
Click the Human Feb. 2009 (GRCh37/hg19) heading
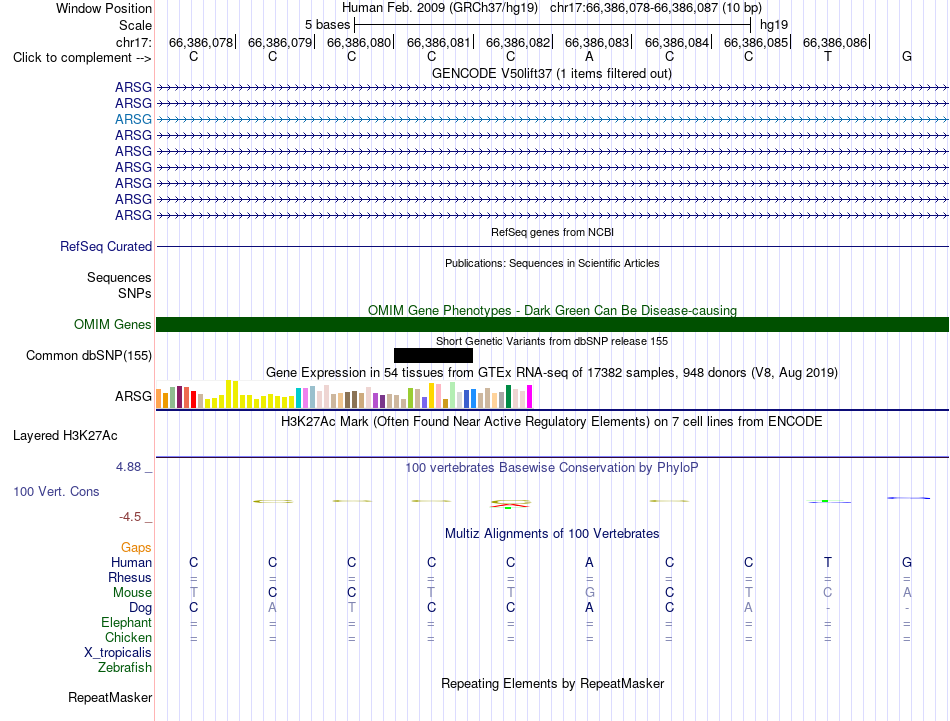440,8
